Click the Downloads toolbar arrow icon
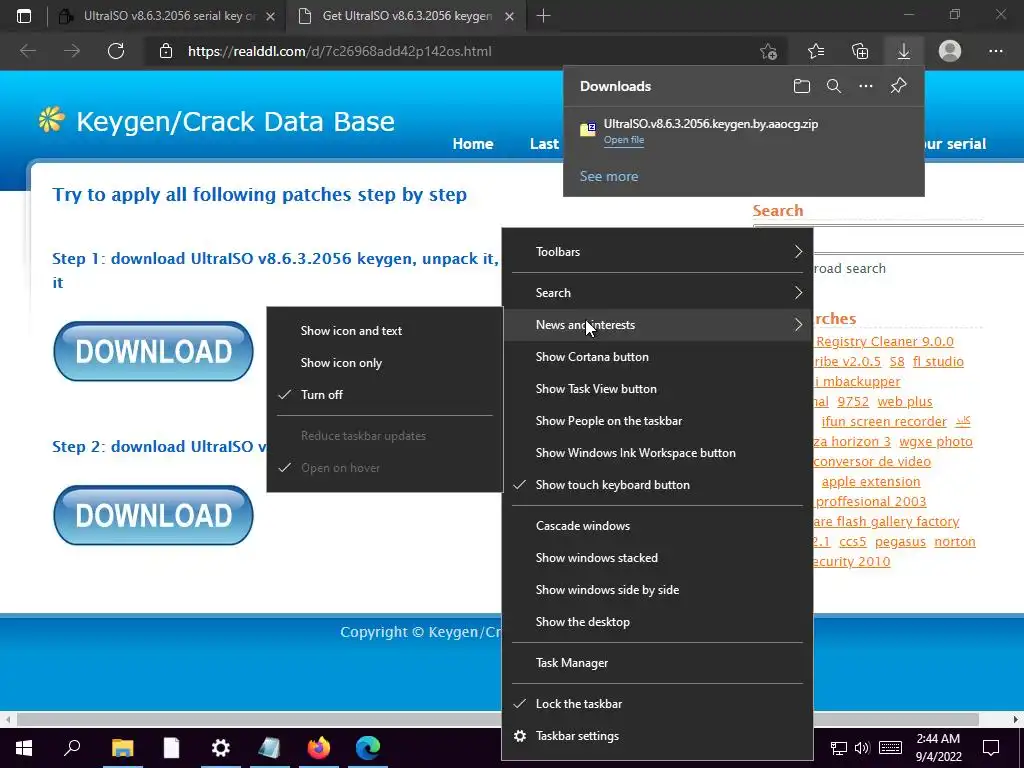The image size is (1024, 768). point(904,51)
